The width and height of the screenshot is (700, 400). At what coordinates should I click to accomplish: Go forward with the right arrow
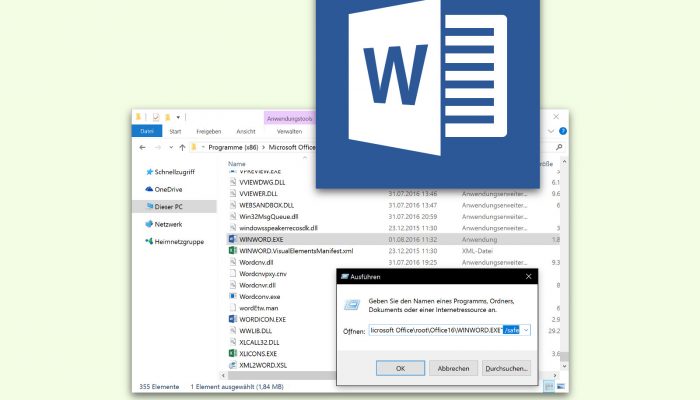click(x=158, y=147)
